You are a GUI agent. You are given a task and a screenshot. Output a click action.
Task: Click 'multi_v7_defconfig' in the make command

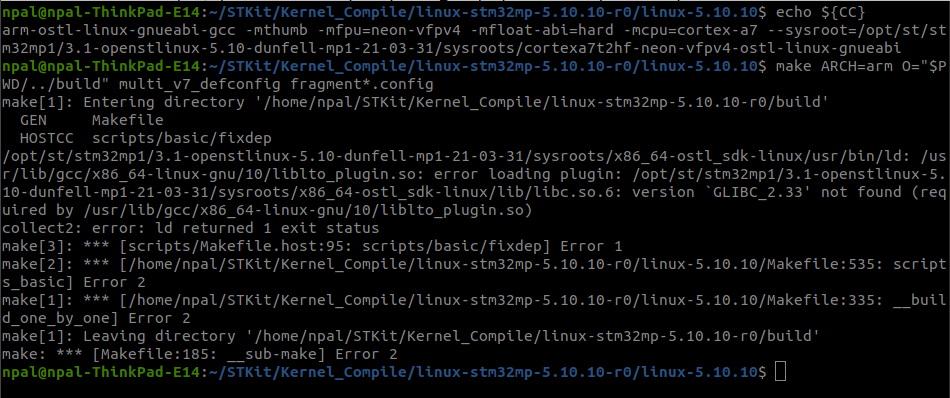(x=200, y=82)
